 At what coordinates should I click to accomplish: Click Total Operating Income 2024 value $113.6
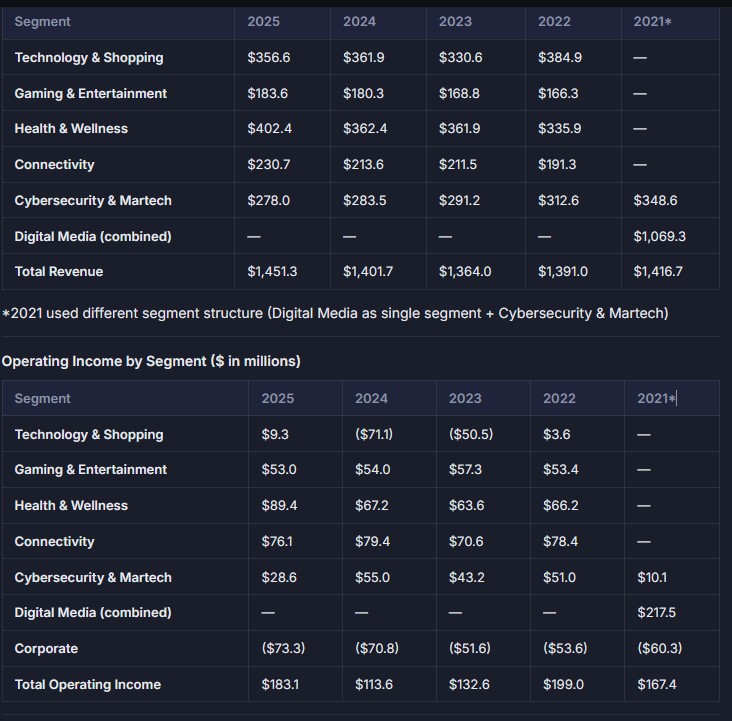coord(374,684)
